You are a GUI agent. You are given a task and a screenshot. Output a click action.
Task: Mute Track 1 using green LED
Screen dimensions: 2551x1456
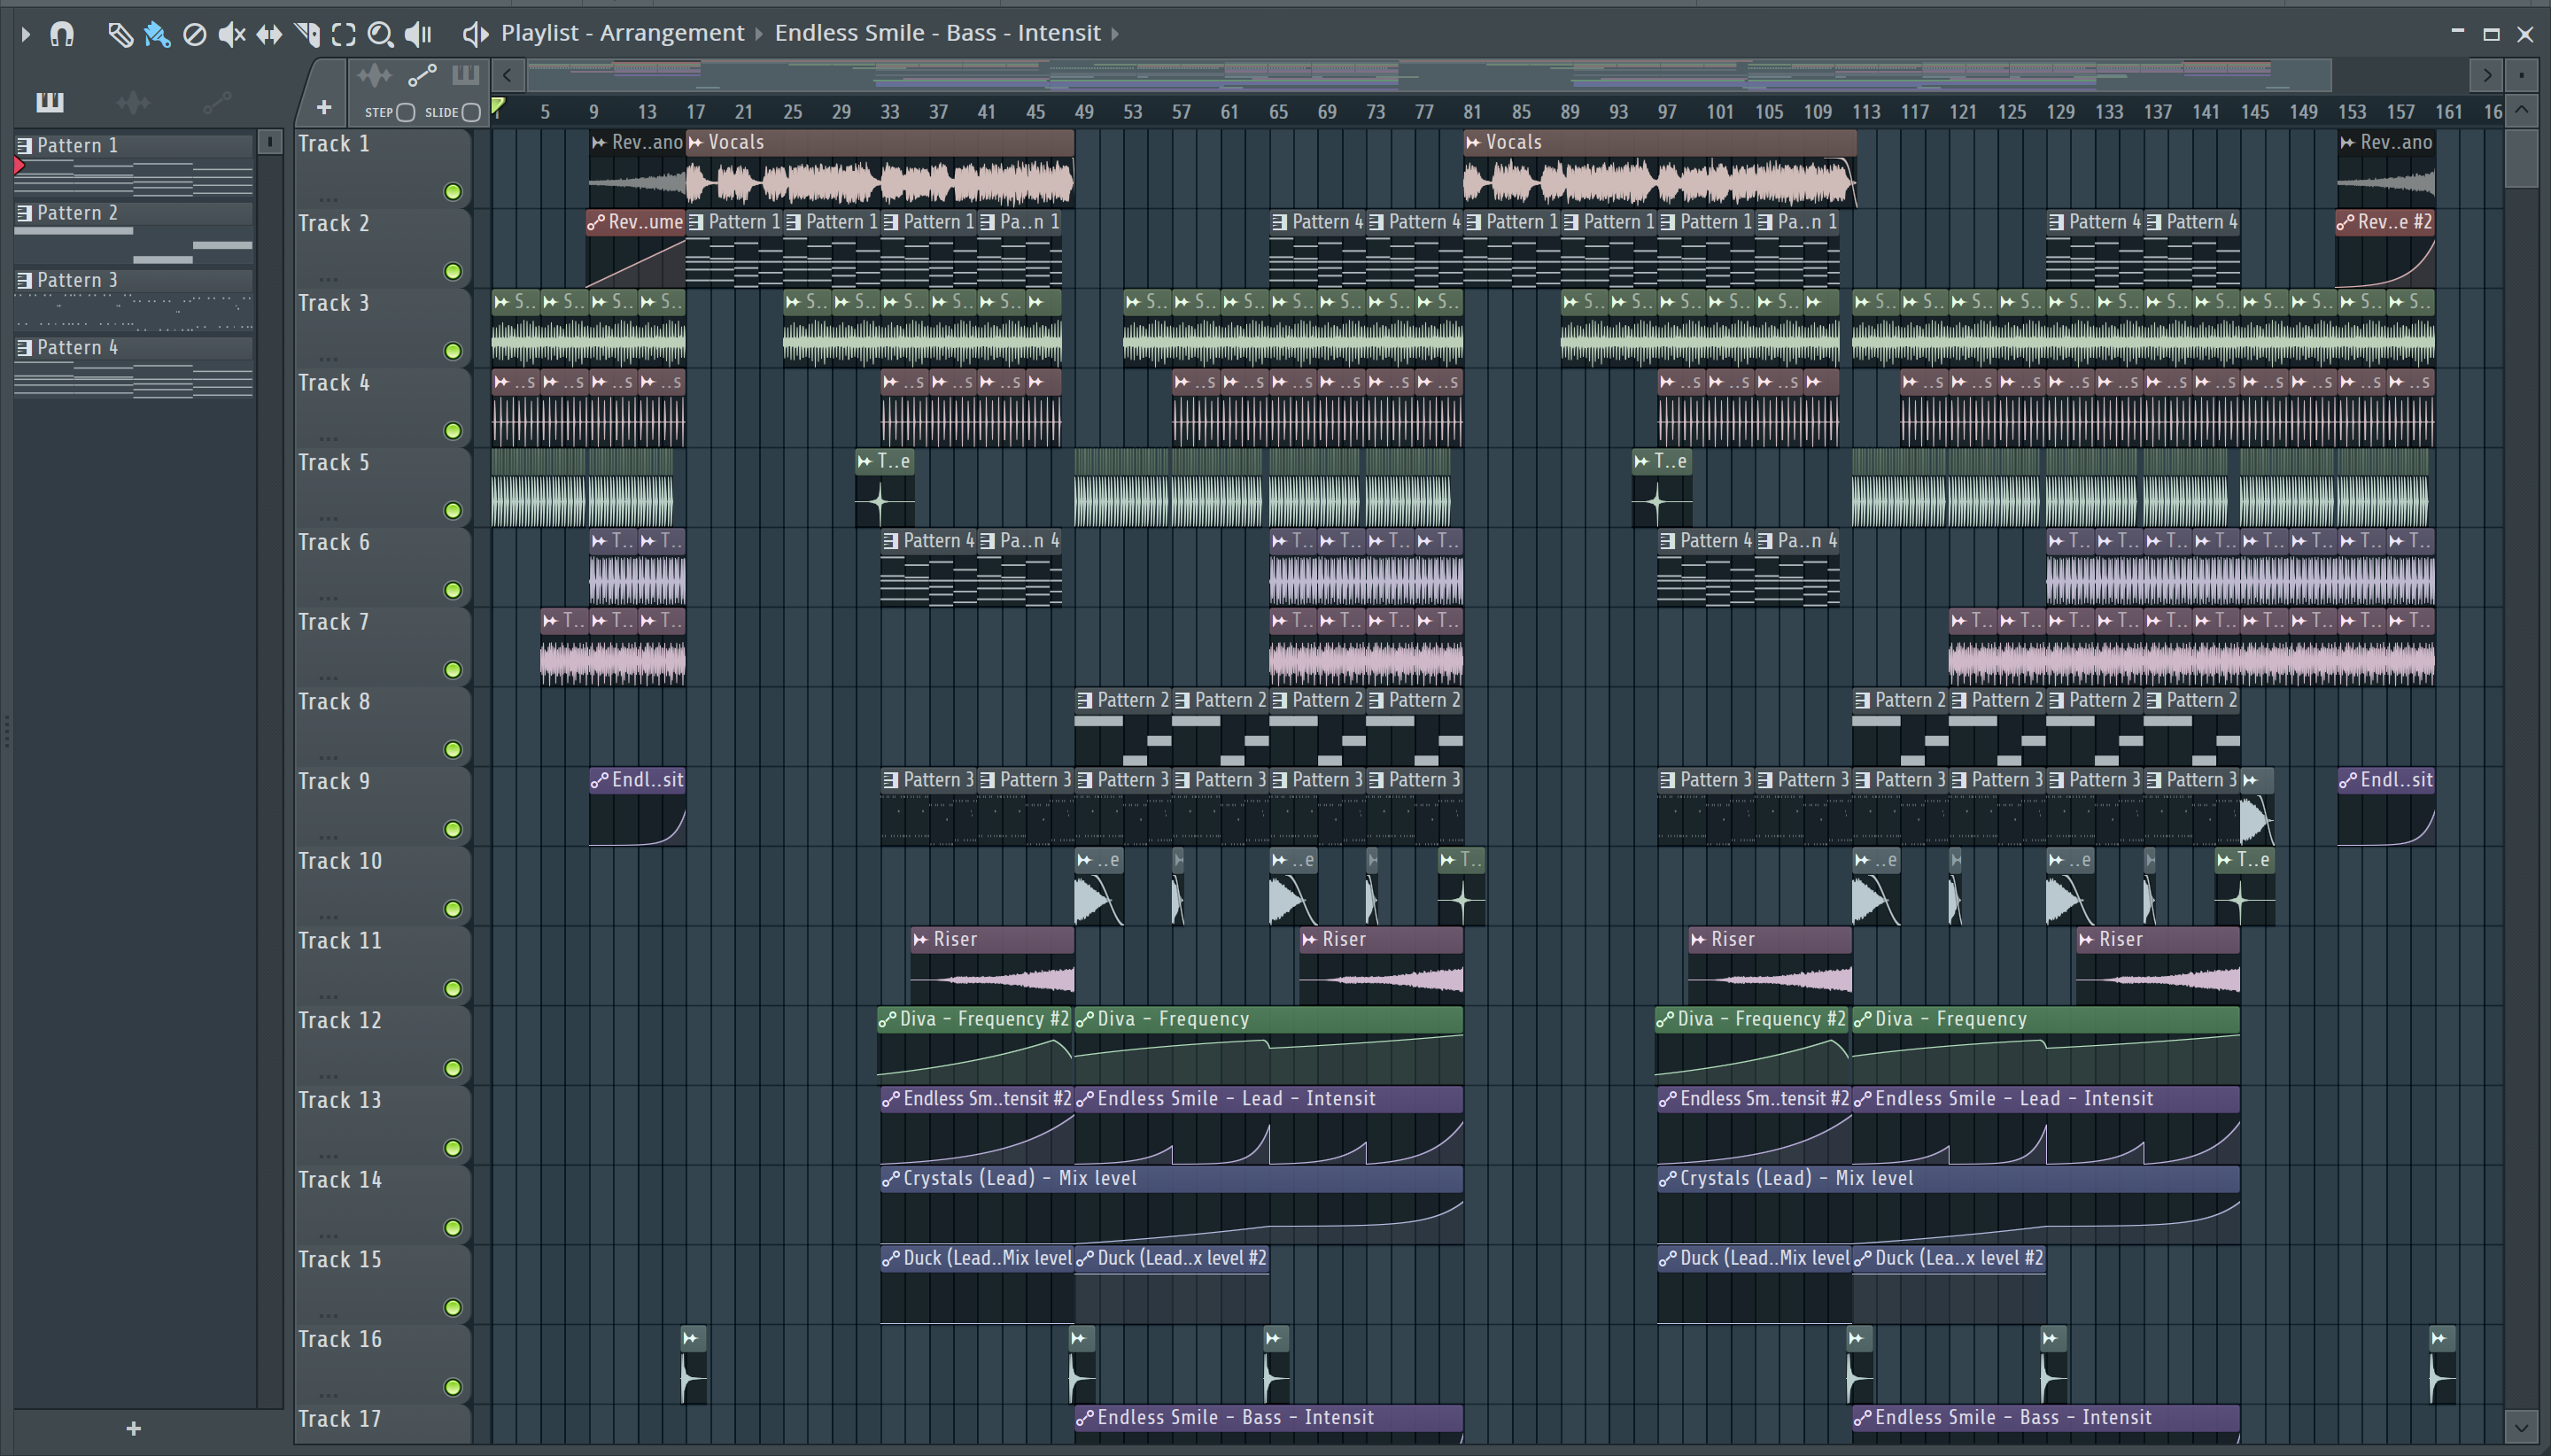coord(453,192)
